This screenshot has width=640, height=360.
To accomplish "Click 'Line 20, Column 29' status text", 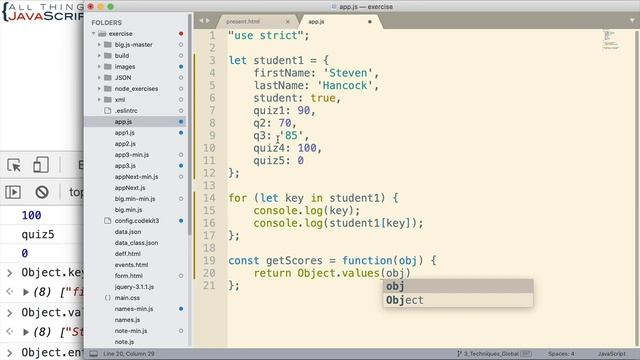I will coord(129,354).
